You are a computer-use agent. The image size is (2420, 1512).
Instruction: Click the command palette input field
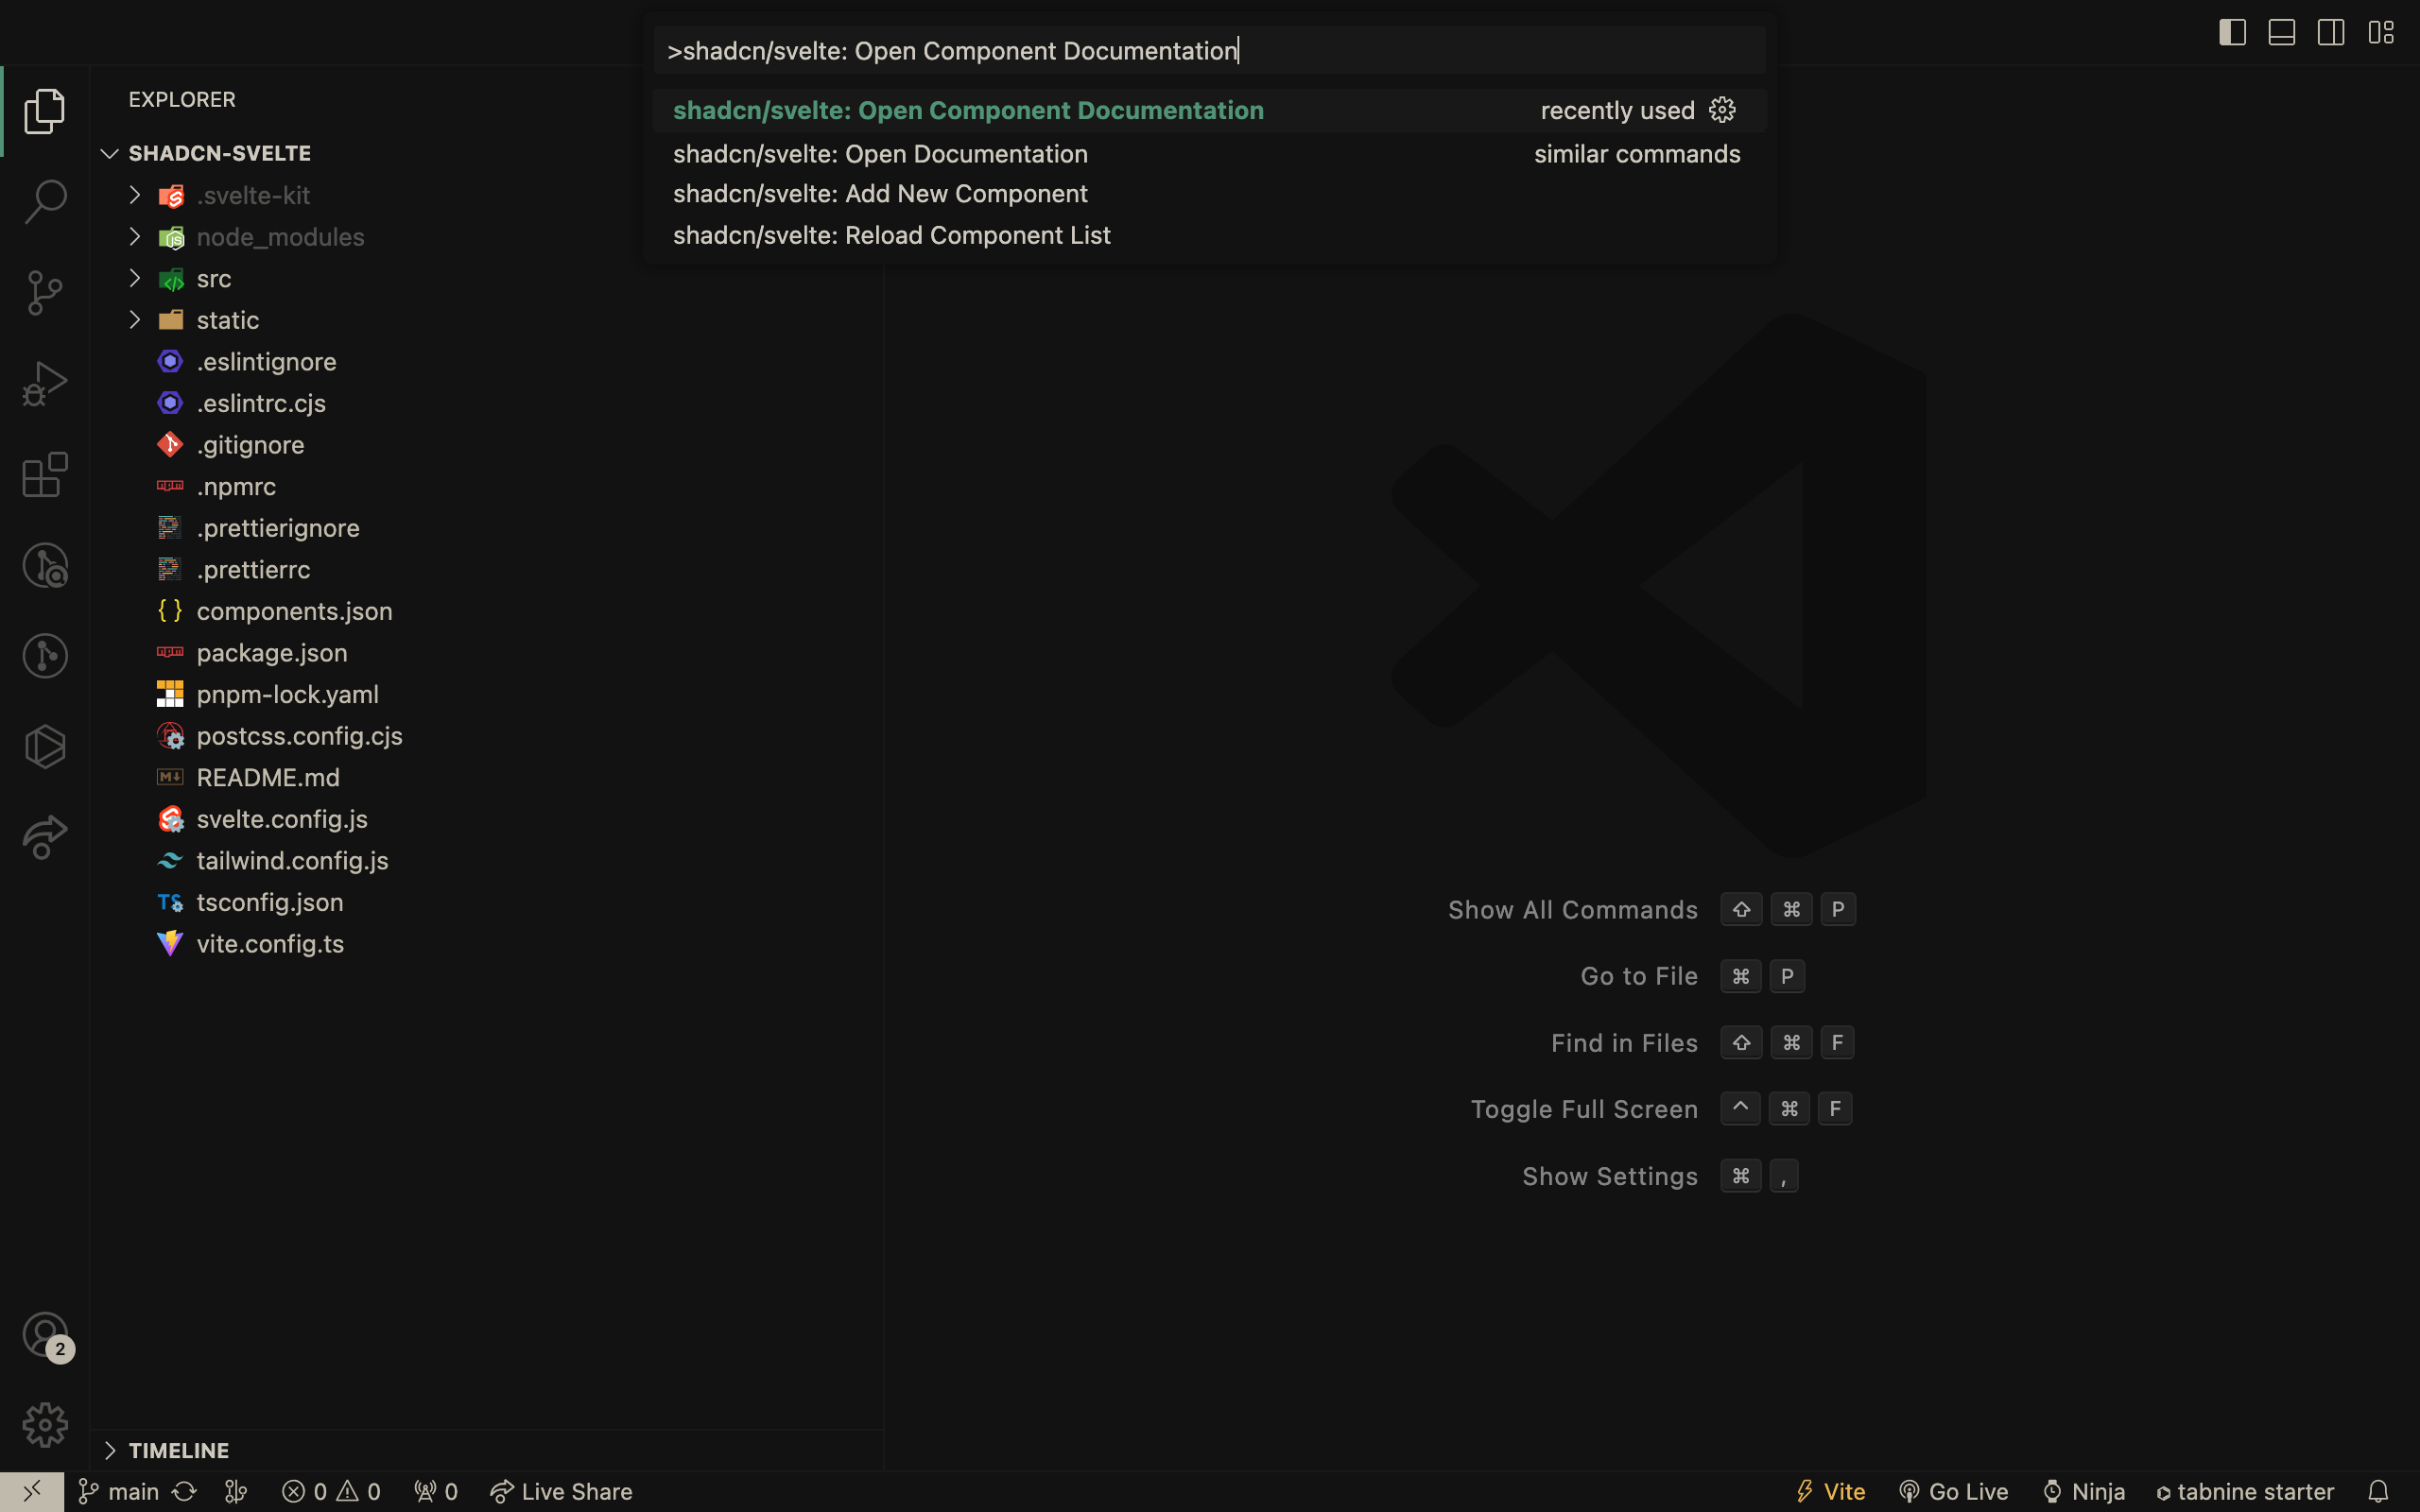click(x=1209, y=50)
